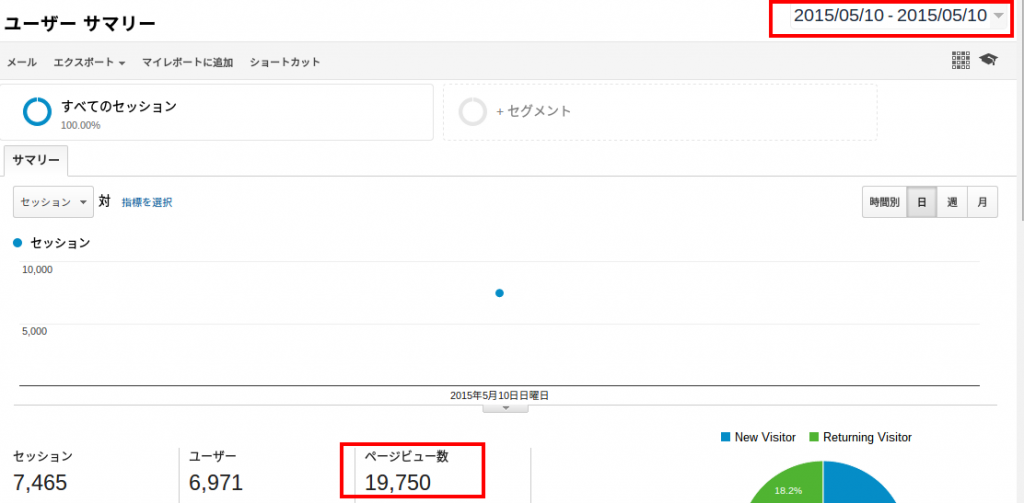This screenshot has width=1024, height=503.
Task: Switch to the サマリー tab
Action: point(36,161)
